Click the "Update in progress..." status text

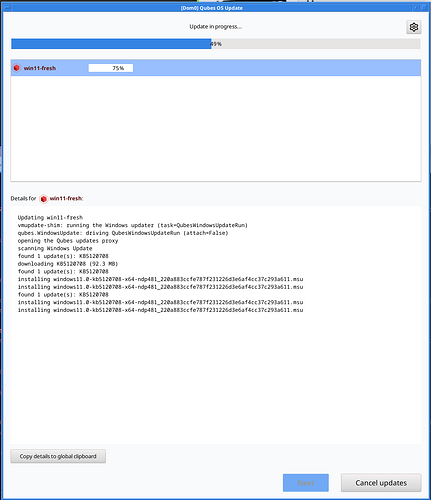pyautogui.click(x=216, y=27)
